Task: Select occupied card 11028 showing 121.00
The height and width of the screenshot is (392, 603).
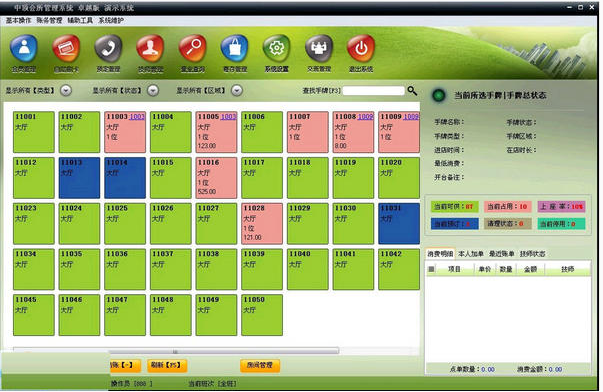Action: coord(262,224)
